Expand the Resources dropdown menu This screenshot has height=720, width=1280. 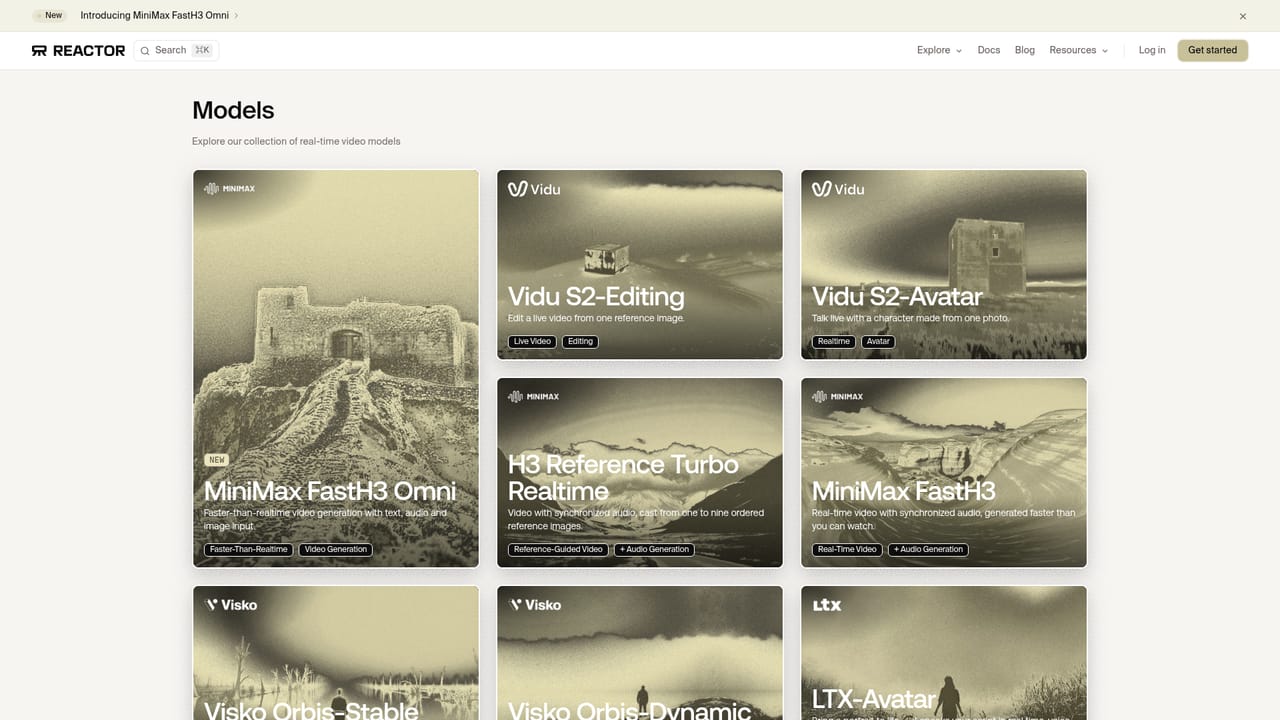(x=1078, y=50)
